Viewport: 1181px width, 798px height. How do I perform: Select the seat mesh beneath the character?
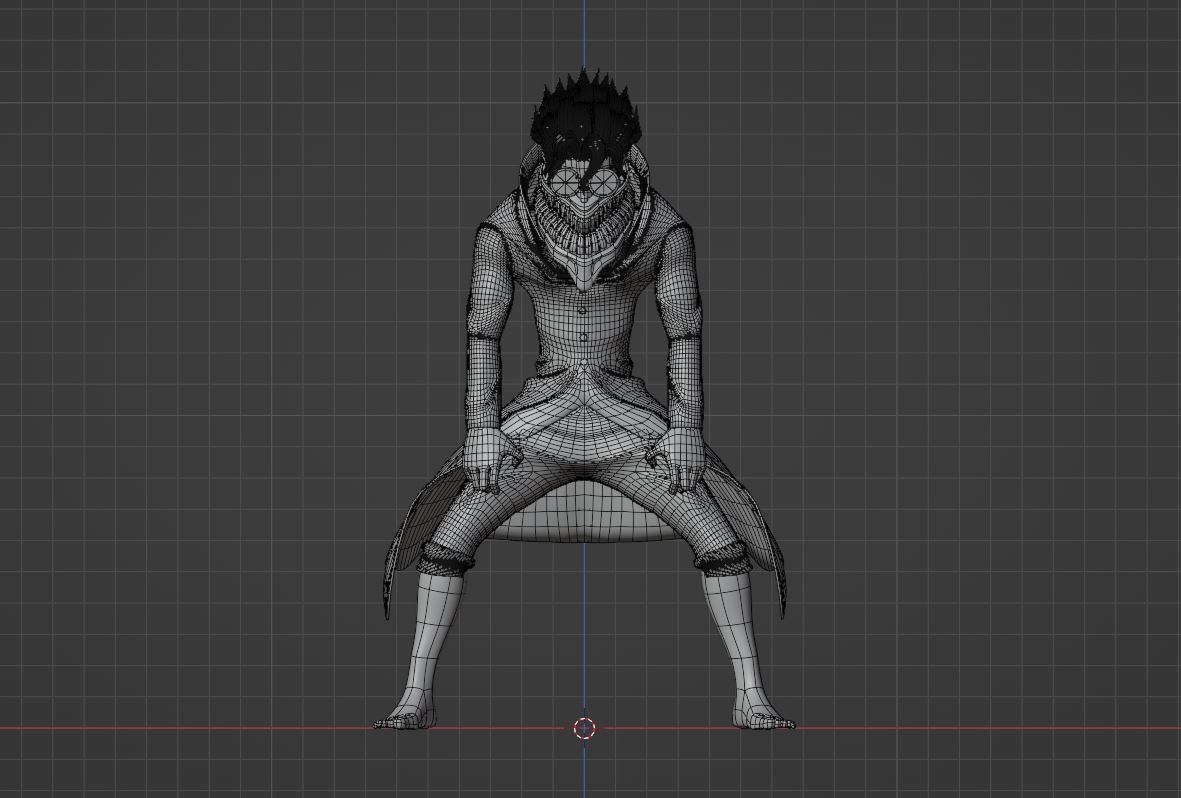[584, 514]
